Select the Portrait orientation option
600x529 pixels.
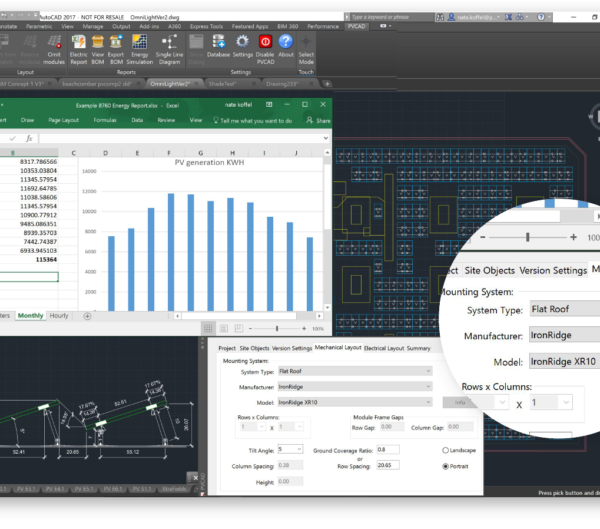click(x=445, y=466)
